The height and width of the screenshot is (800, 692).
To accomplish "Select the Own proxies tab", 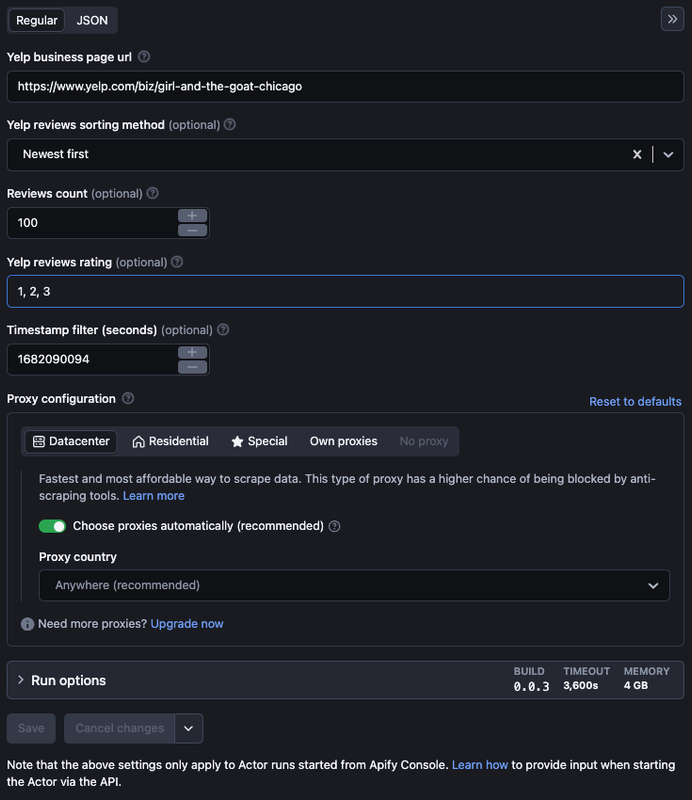I will 343,441.
